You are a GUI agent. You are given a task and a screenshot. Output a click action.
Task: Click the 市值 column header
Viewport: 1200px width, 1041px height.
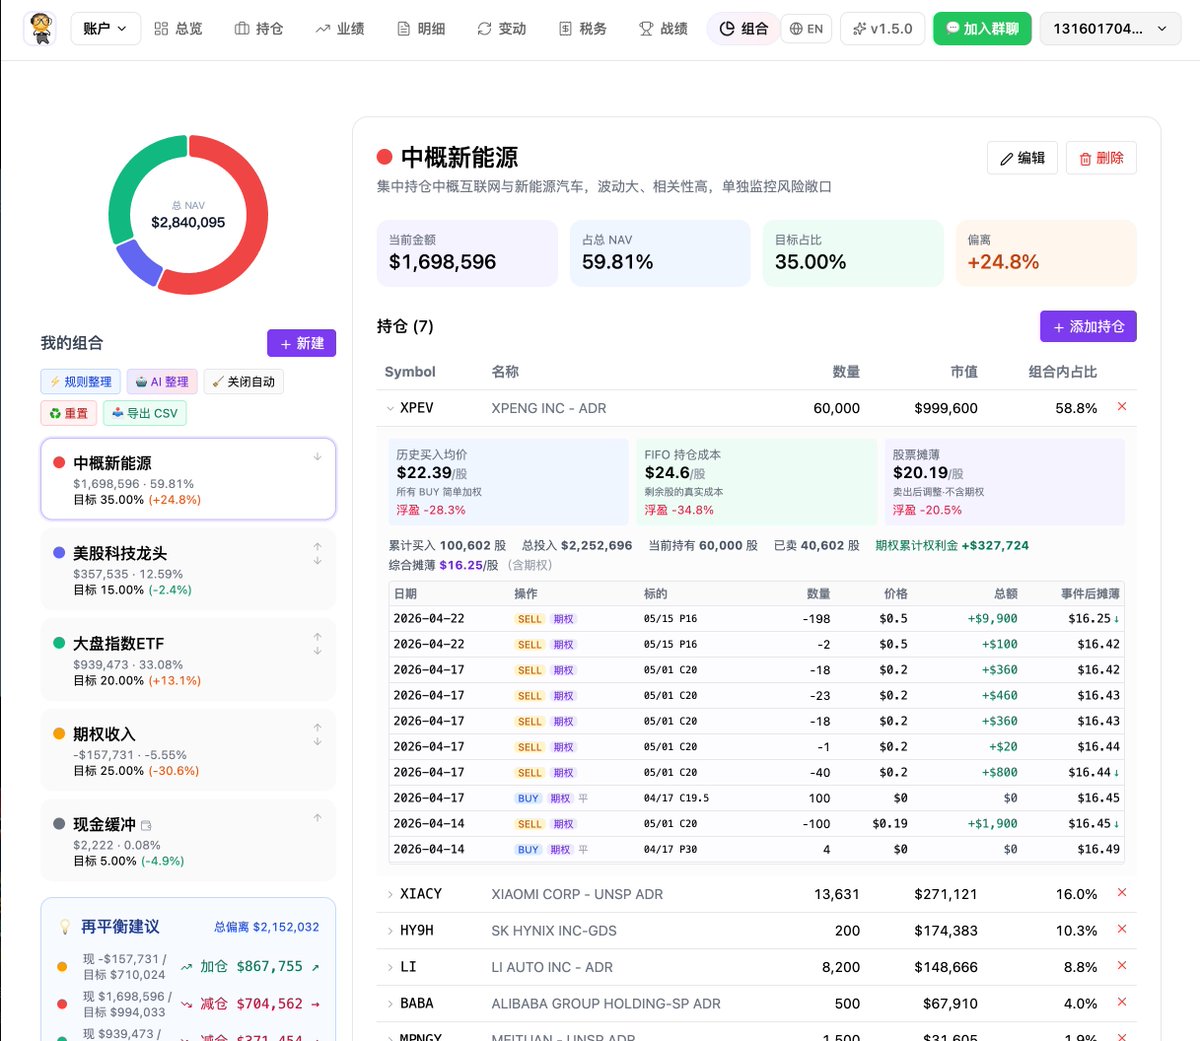coord(964,372)
